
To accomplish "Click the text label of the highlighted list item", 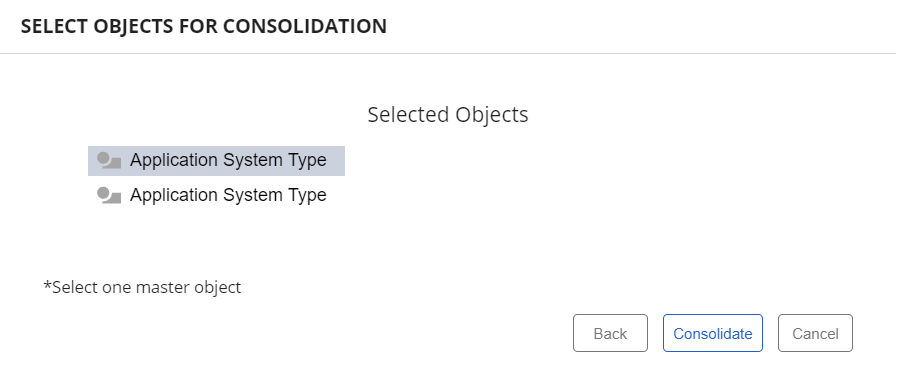I will [228, 160].
